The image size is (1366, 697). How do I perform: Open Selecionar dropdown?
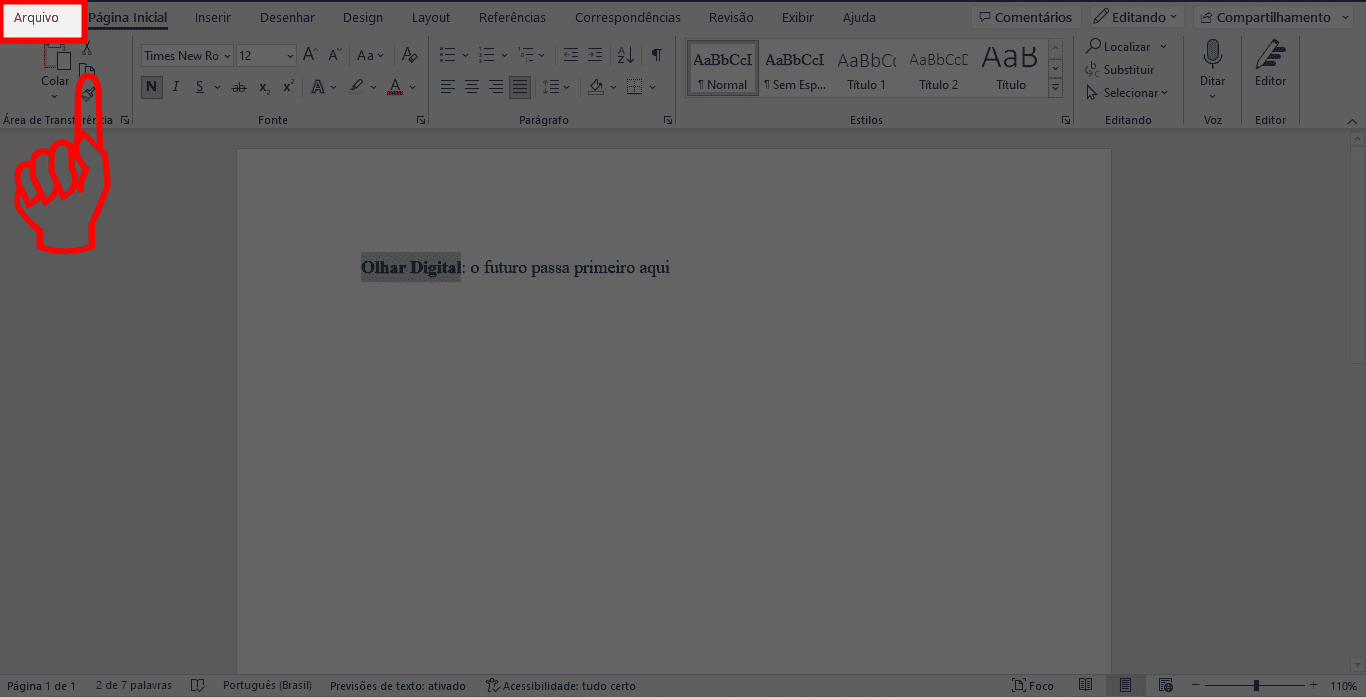[x=1127, y=93]
